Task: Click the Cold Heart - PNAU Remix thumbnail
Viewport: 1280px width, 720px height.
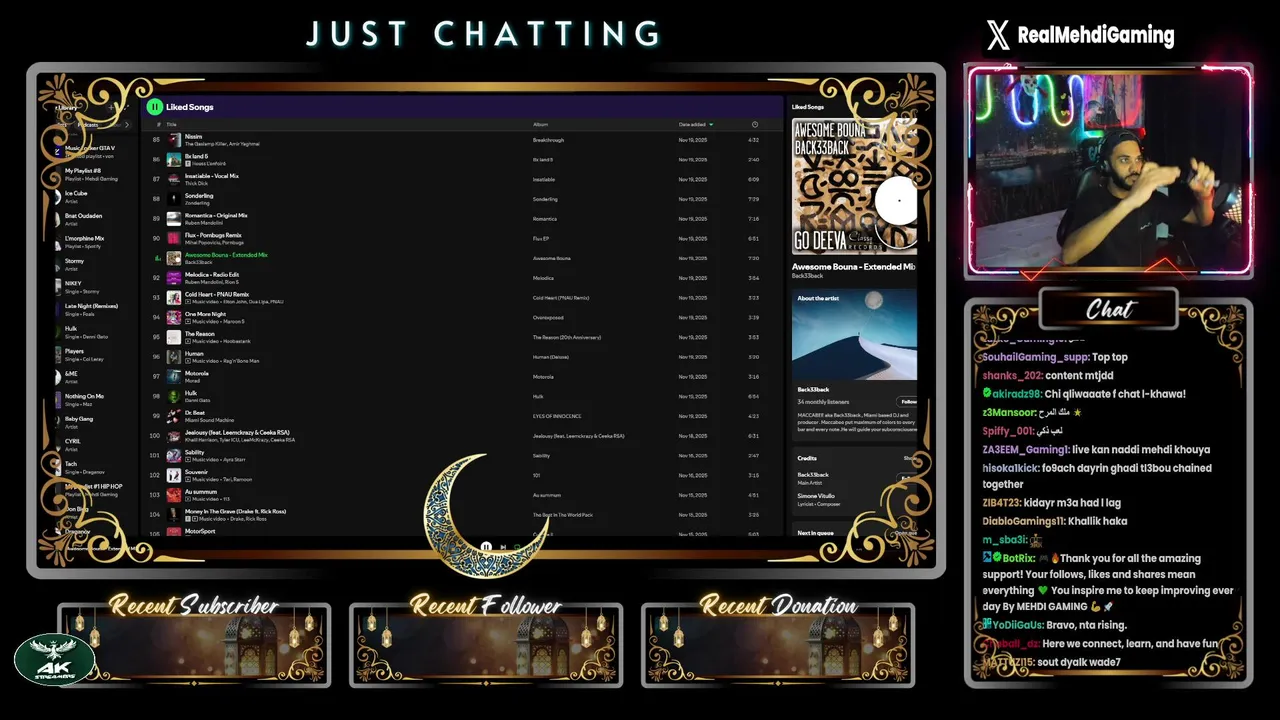Action: [x=174, y=298]
